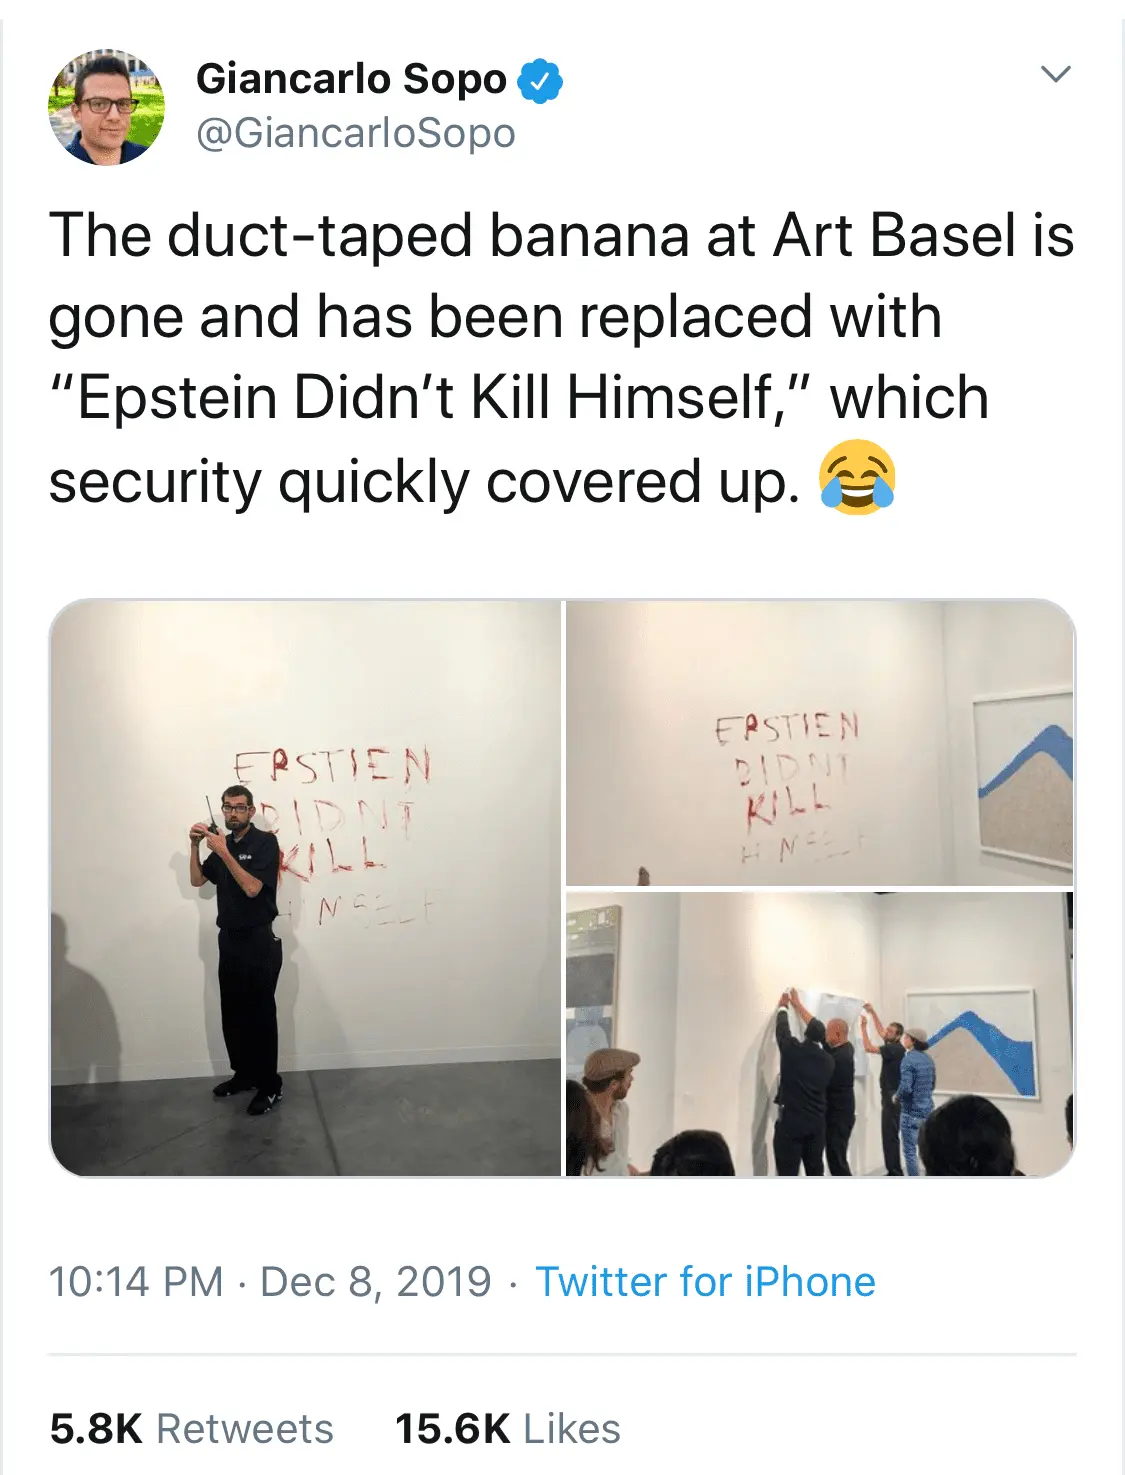Image resolution: width=1125 pixels, height=1475 pixels.
Task: Open the photo of people covering the wall
Action: pos(819,1034)
